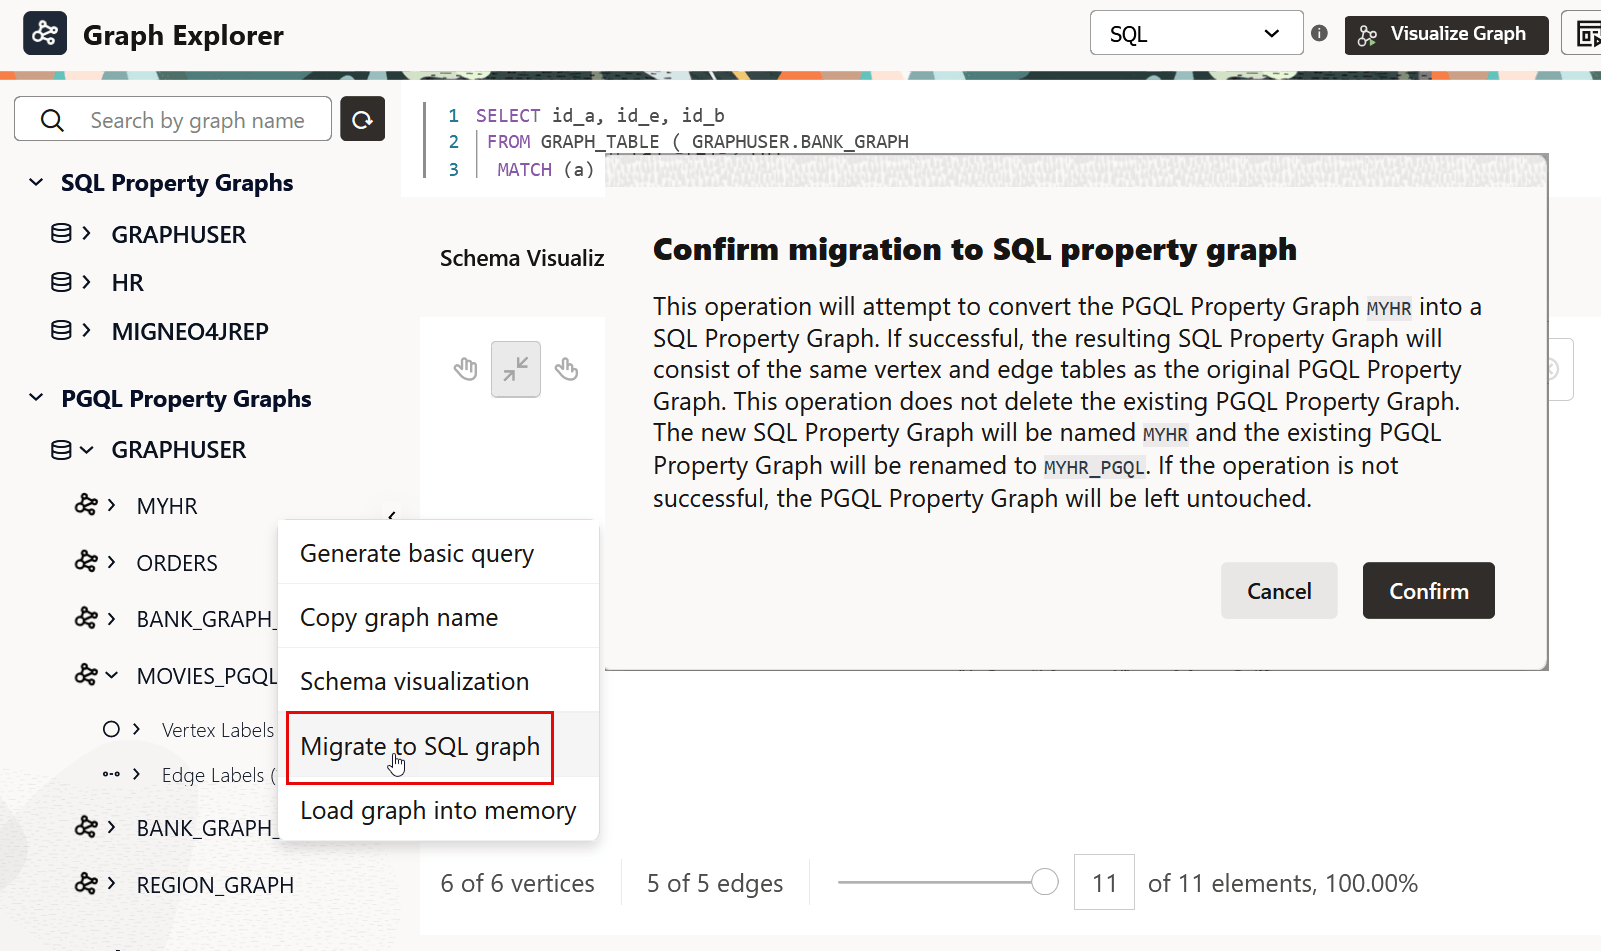Click Cancel in the migration dialog

(x=1279, y=591)
